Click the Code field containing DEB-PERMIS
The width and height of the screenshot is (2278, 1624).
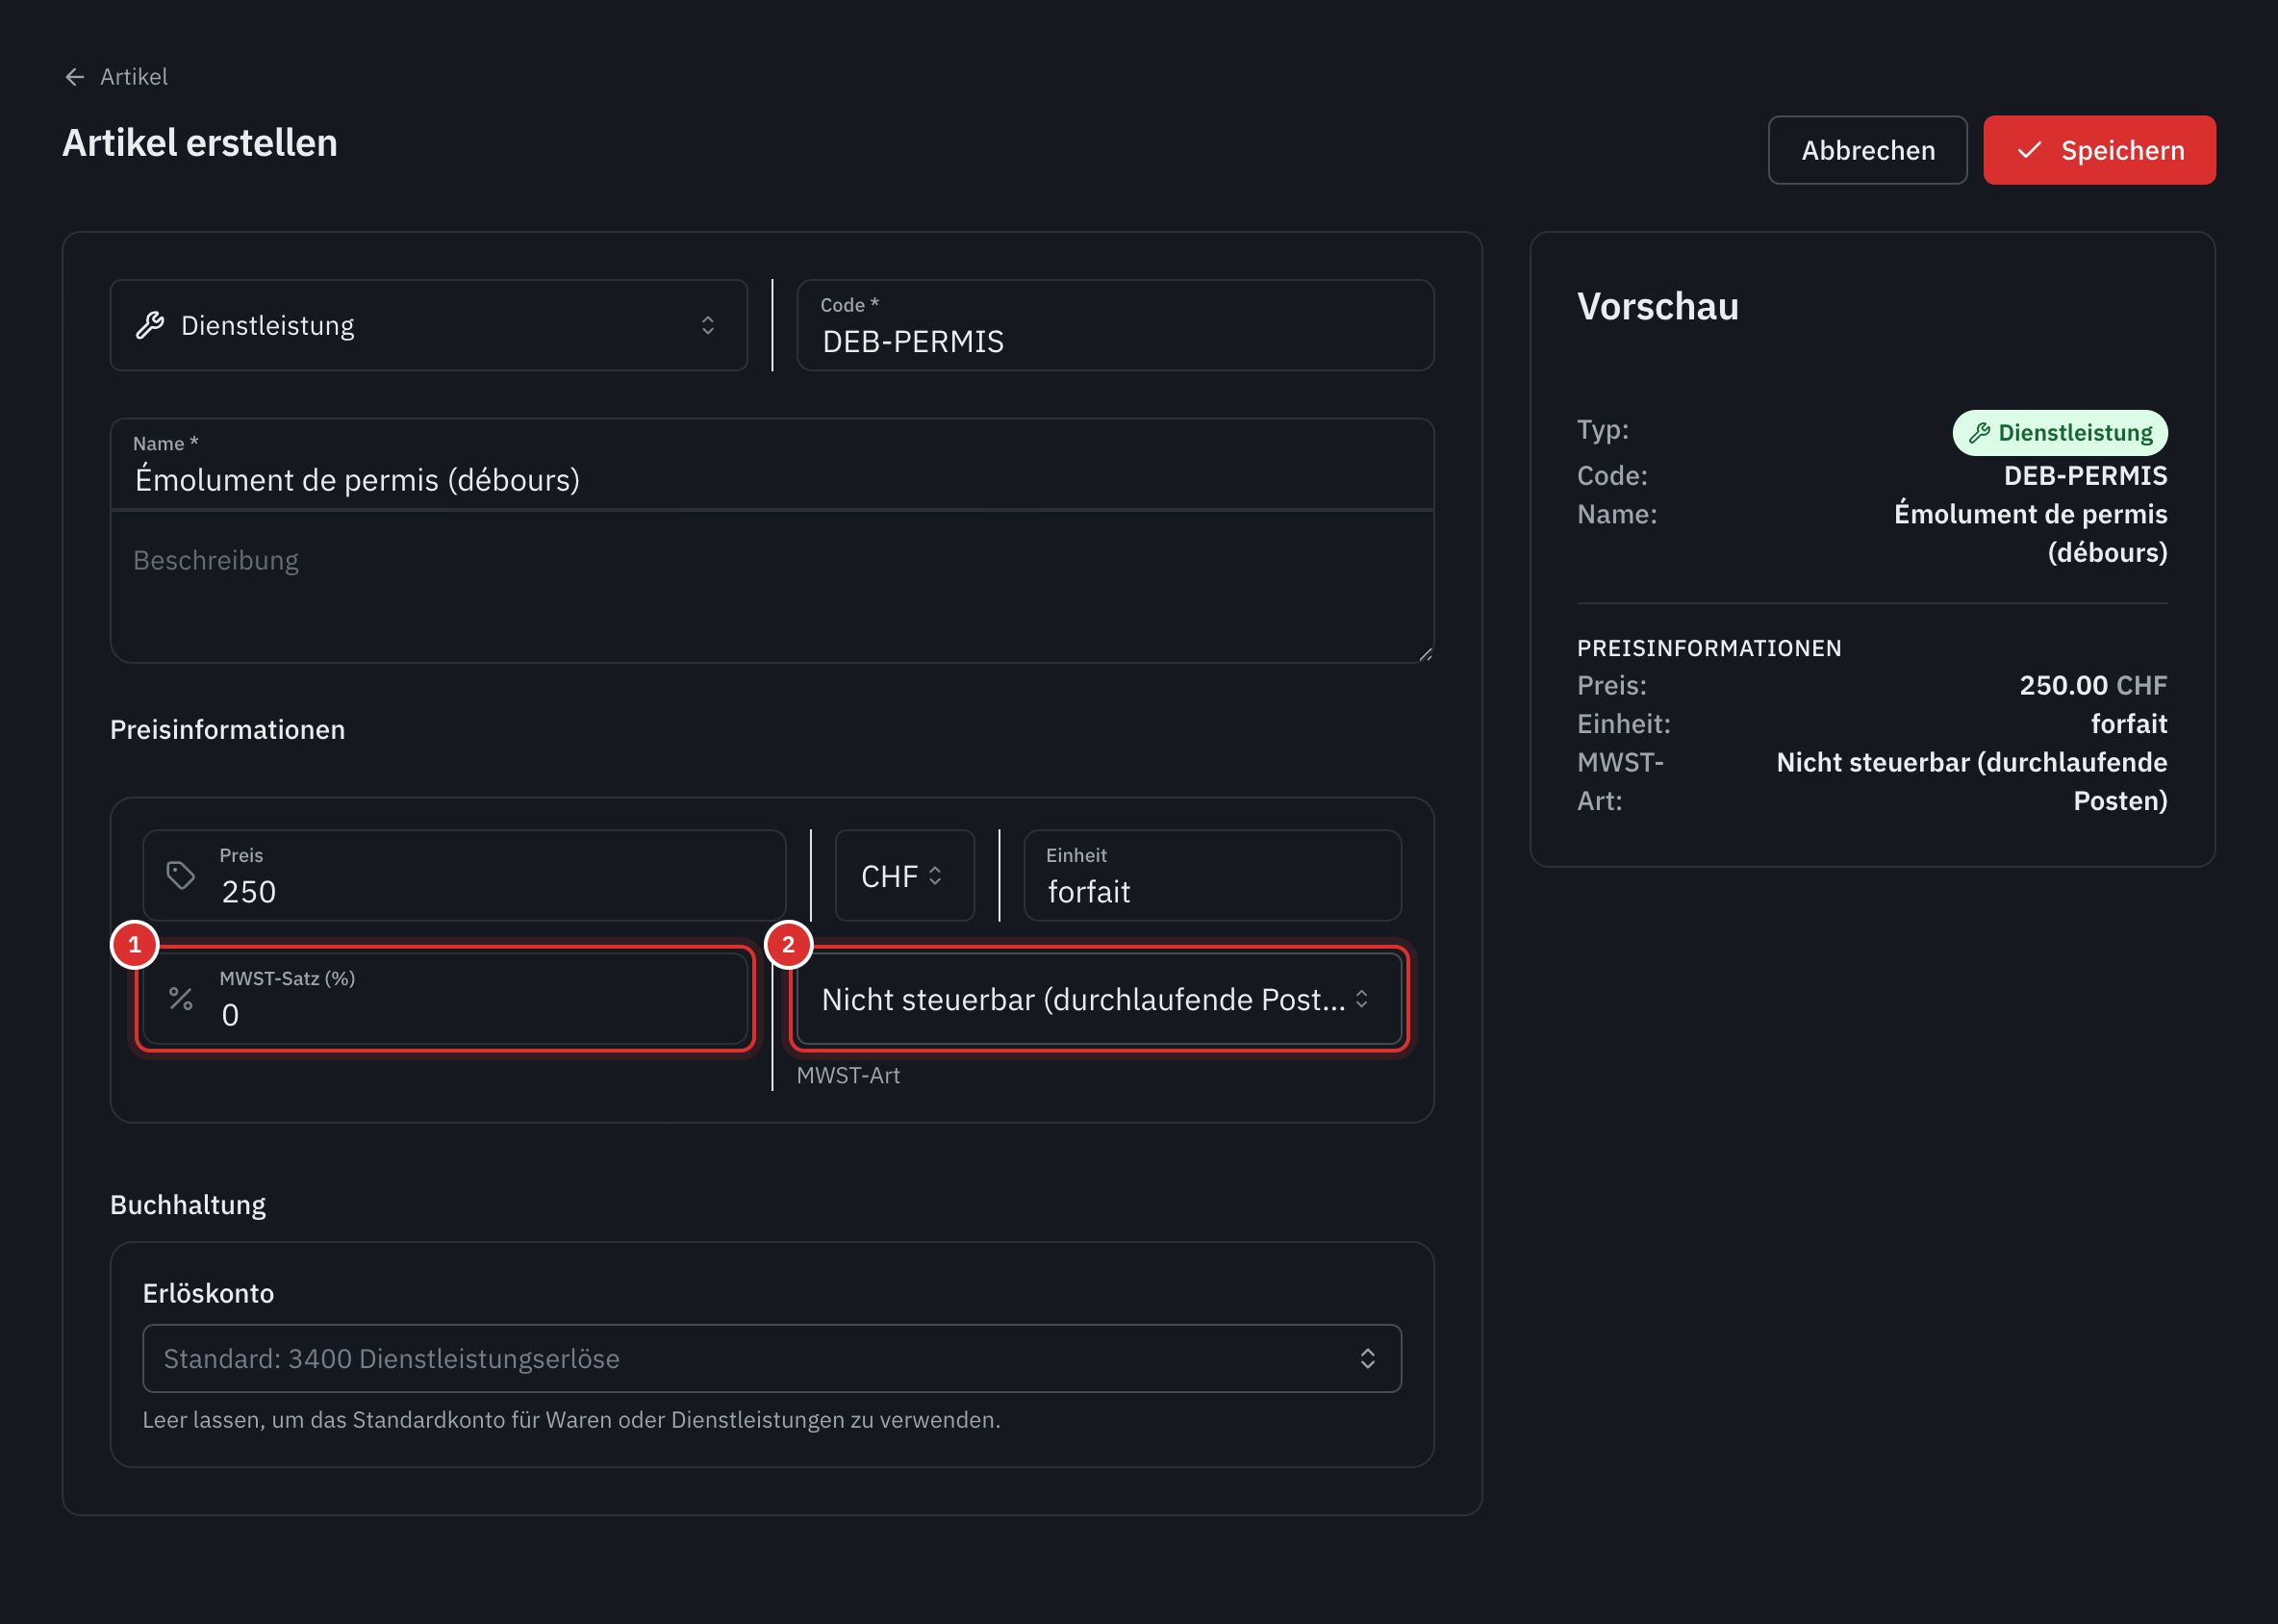tap(1115, 325)
